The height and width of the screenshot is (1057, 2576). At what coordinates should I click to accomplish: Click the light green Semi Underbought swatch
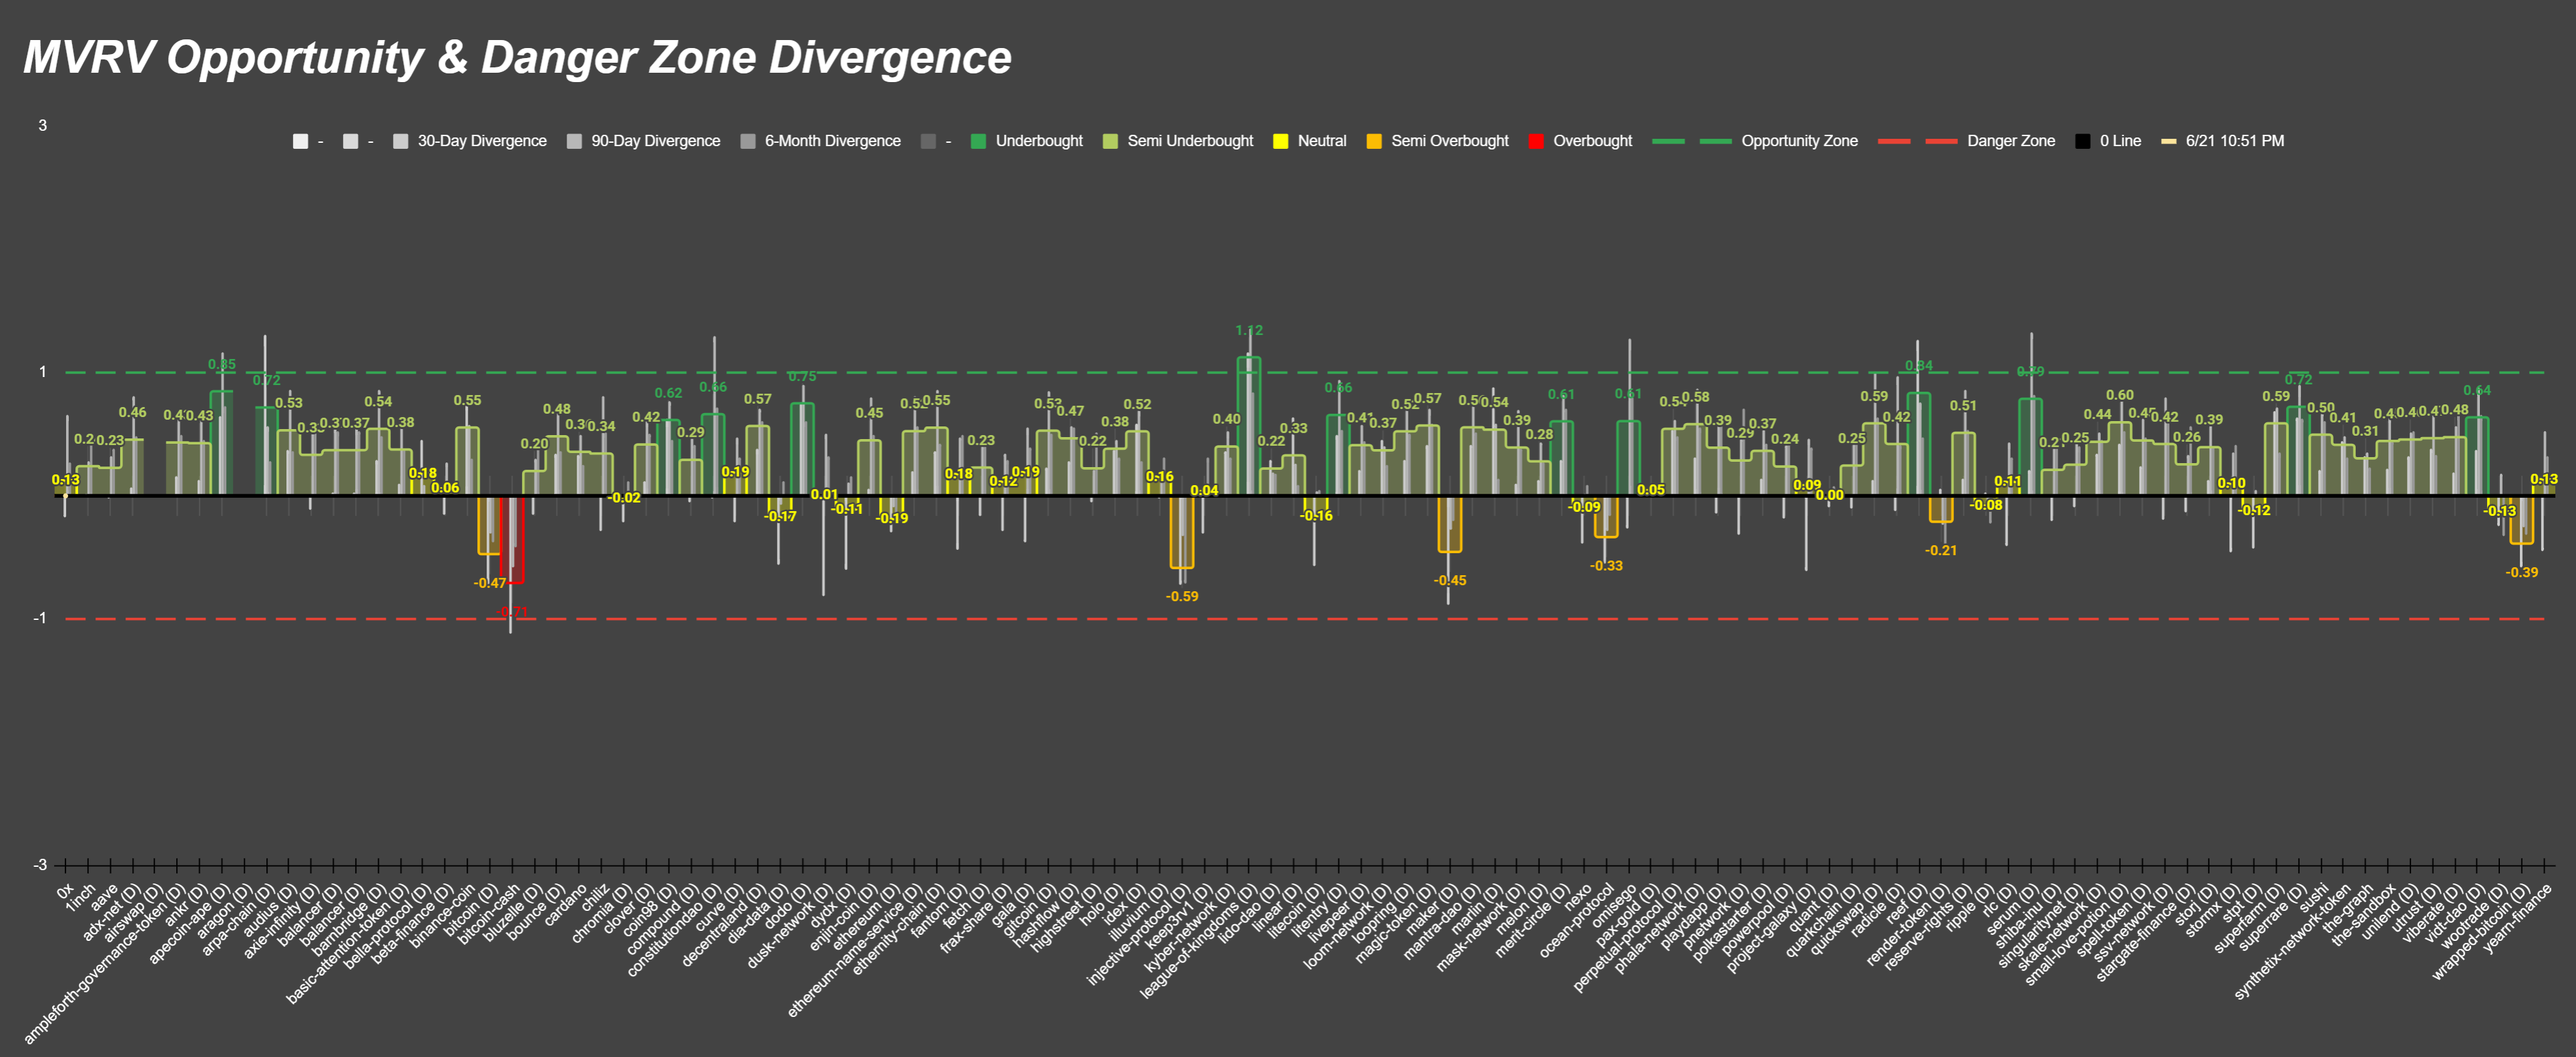point(1110,141)
